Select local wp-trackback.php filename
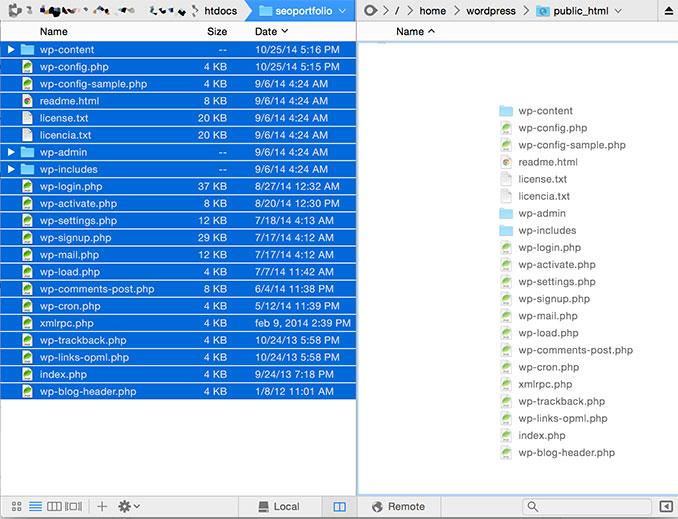678x519 pixels. point(83,340)
